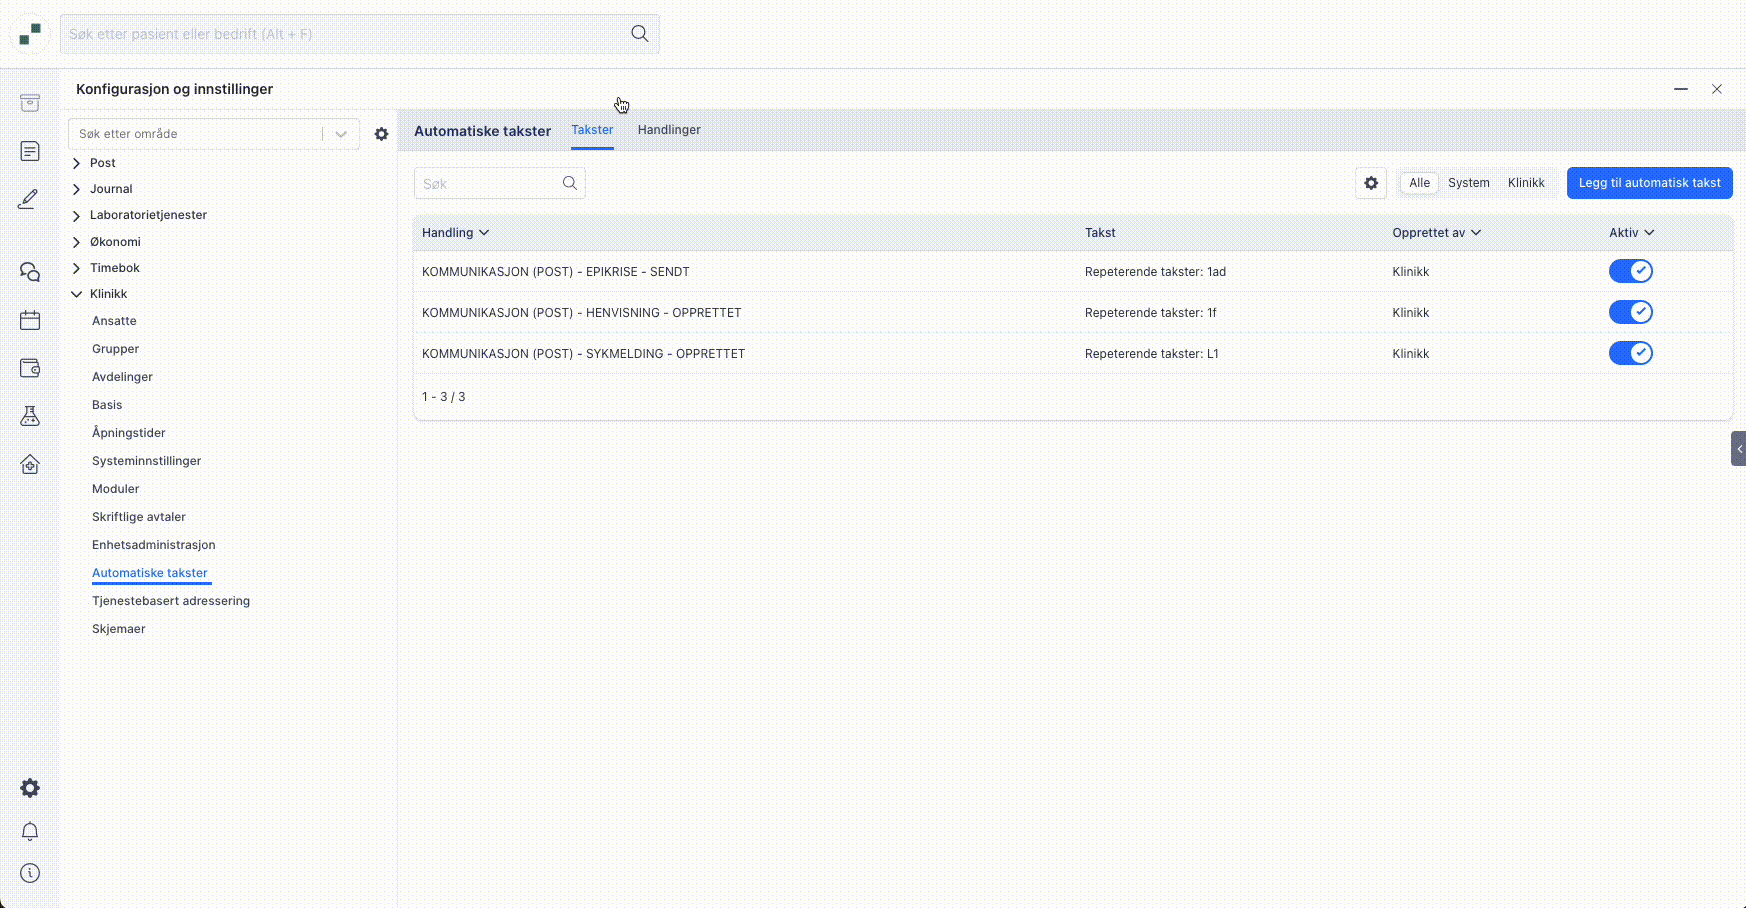Open the HENVISNING - OPPRETTET row
The width and height of the screenshot is (1746, 908).
(x=1073, y=312)
